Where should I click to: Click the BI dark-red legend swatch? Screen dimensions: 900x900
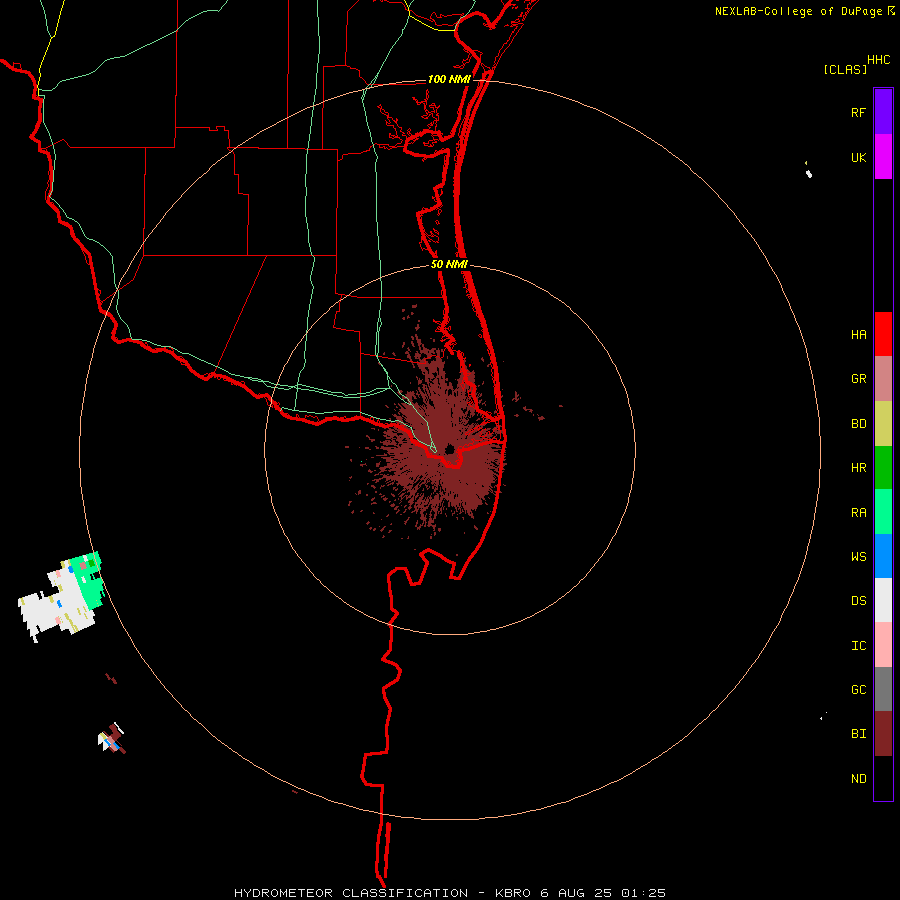[x=883, y=734]
